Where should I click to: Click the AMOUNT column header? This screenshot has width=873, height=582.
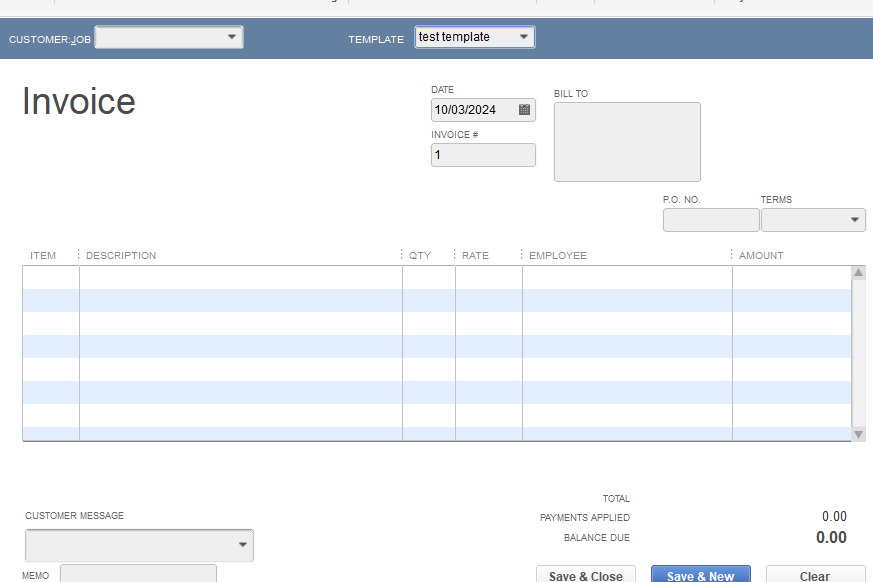761,255
